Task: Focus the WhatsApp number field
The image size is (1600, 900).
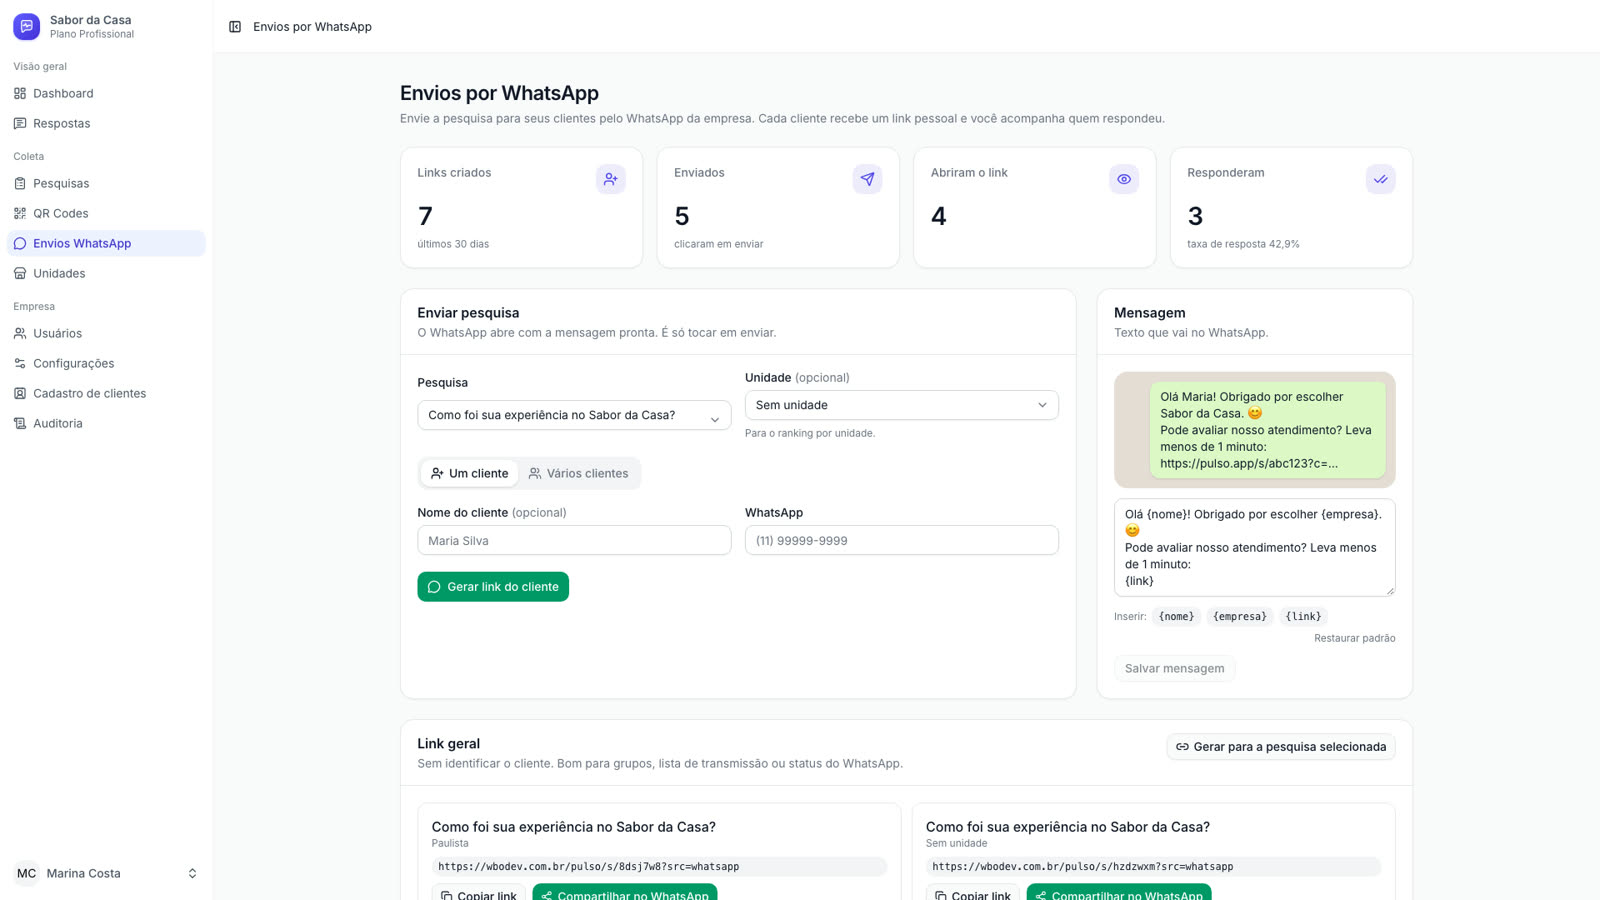Action: click(901, 540)
